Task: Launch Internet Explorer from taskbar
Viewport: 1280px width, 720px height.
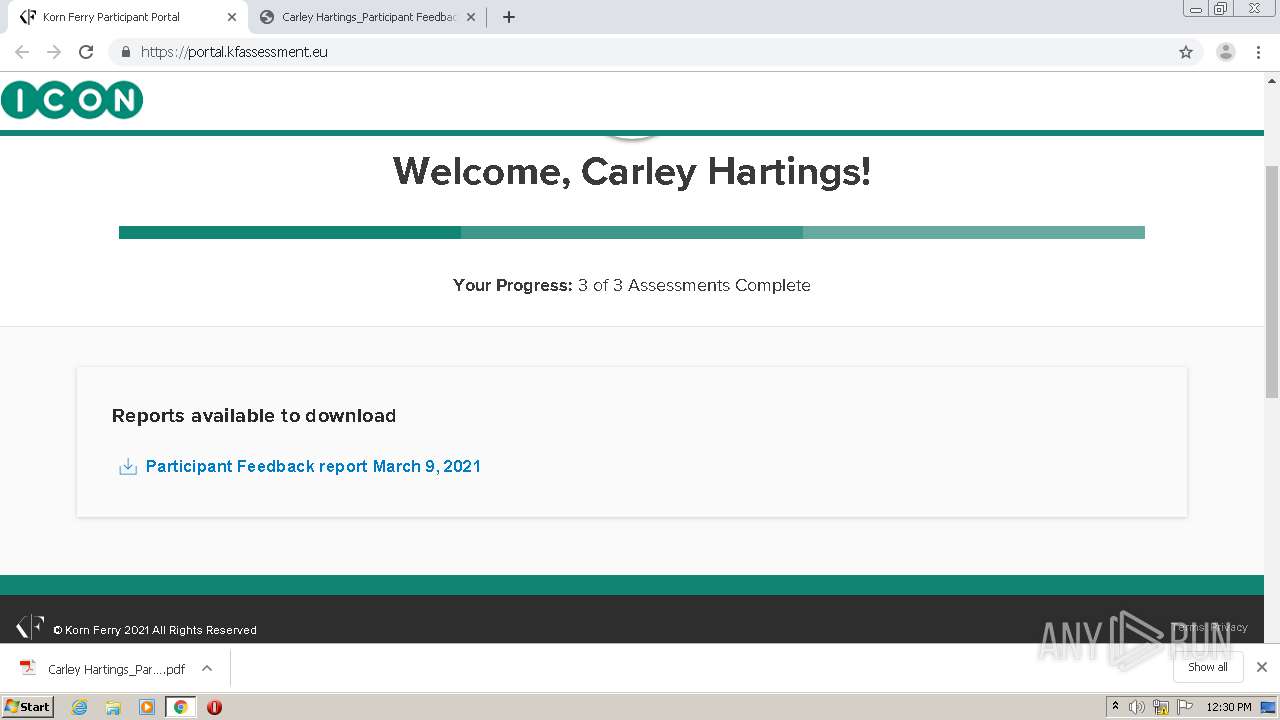Action: click(x=80, y=707)
